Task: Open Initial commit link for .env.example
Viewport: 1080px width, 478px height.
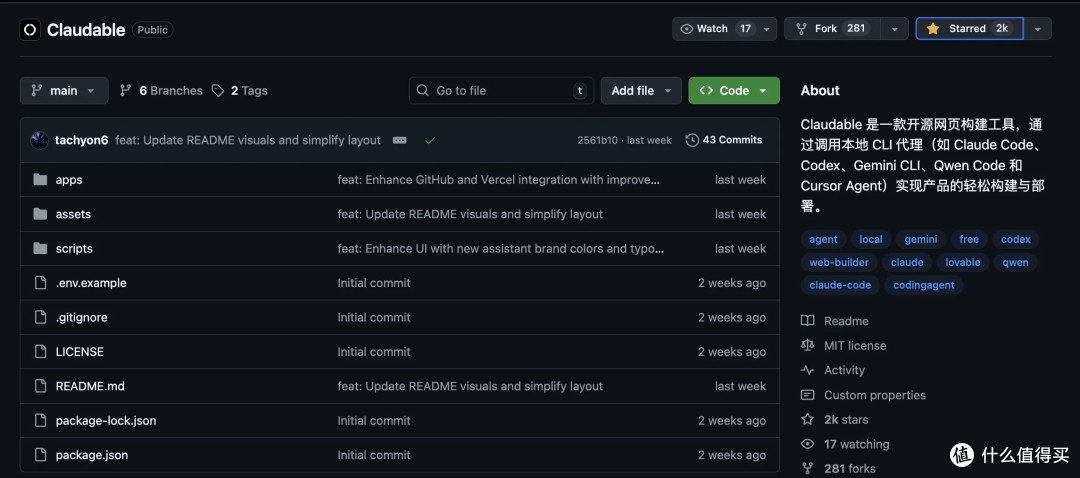Action: [x=374, y=283]
